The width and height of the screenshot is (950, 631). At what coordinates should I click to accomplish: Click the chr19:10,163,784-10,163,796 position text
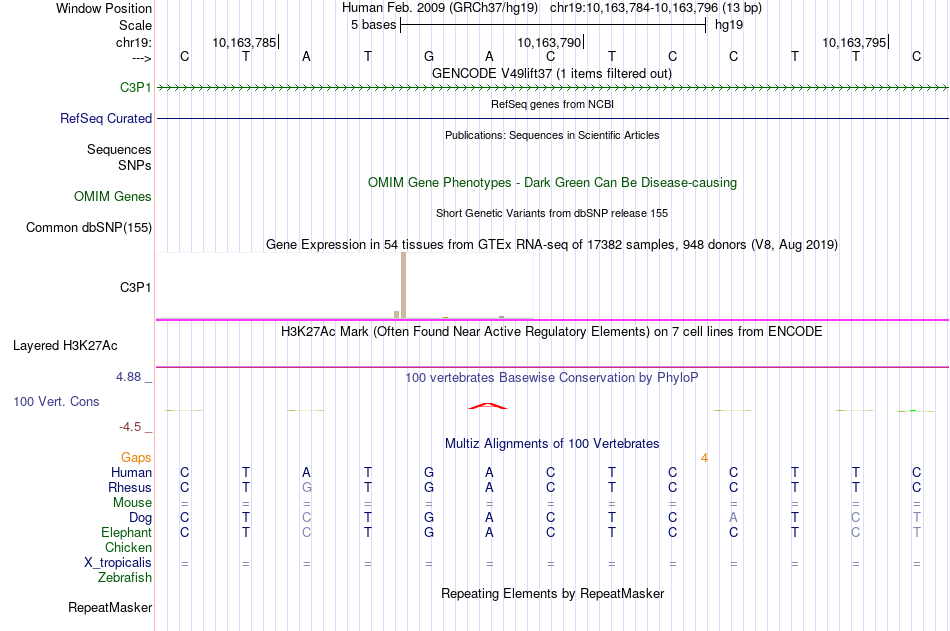(x=656, y=8)
